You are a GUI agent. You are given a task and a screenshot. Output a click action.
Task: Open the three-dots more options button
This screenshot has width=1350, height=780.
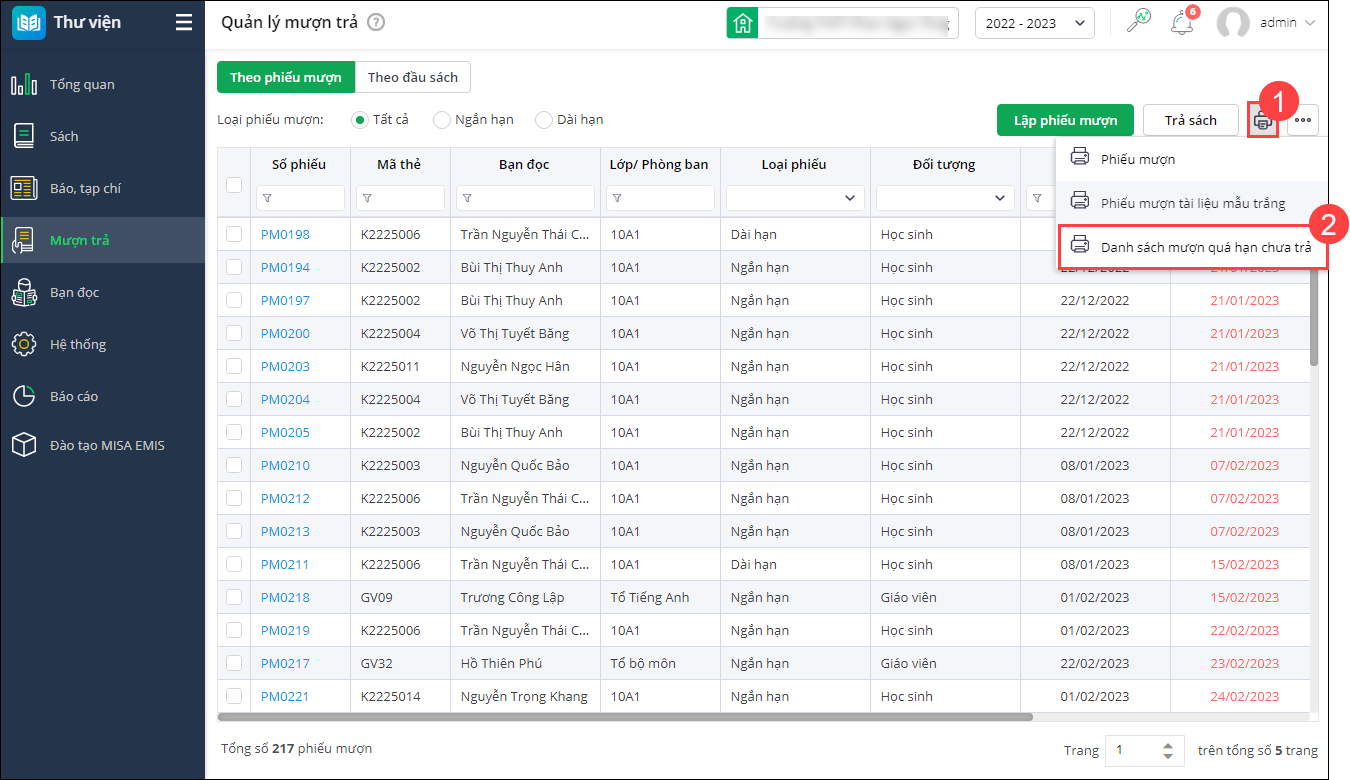[1302, 121]
